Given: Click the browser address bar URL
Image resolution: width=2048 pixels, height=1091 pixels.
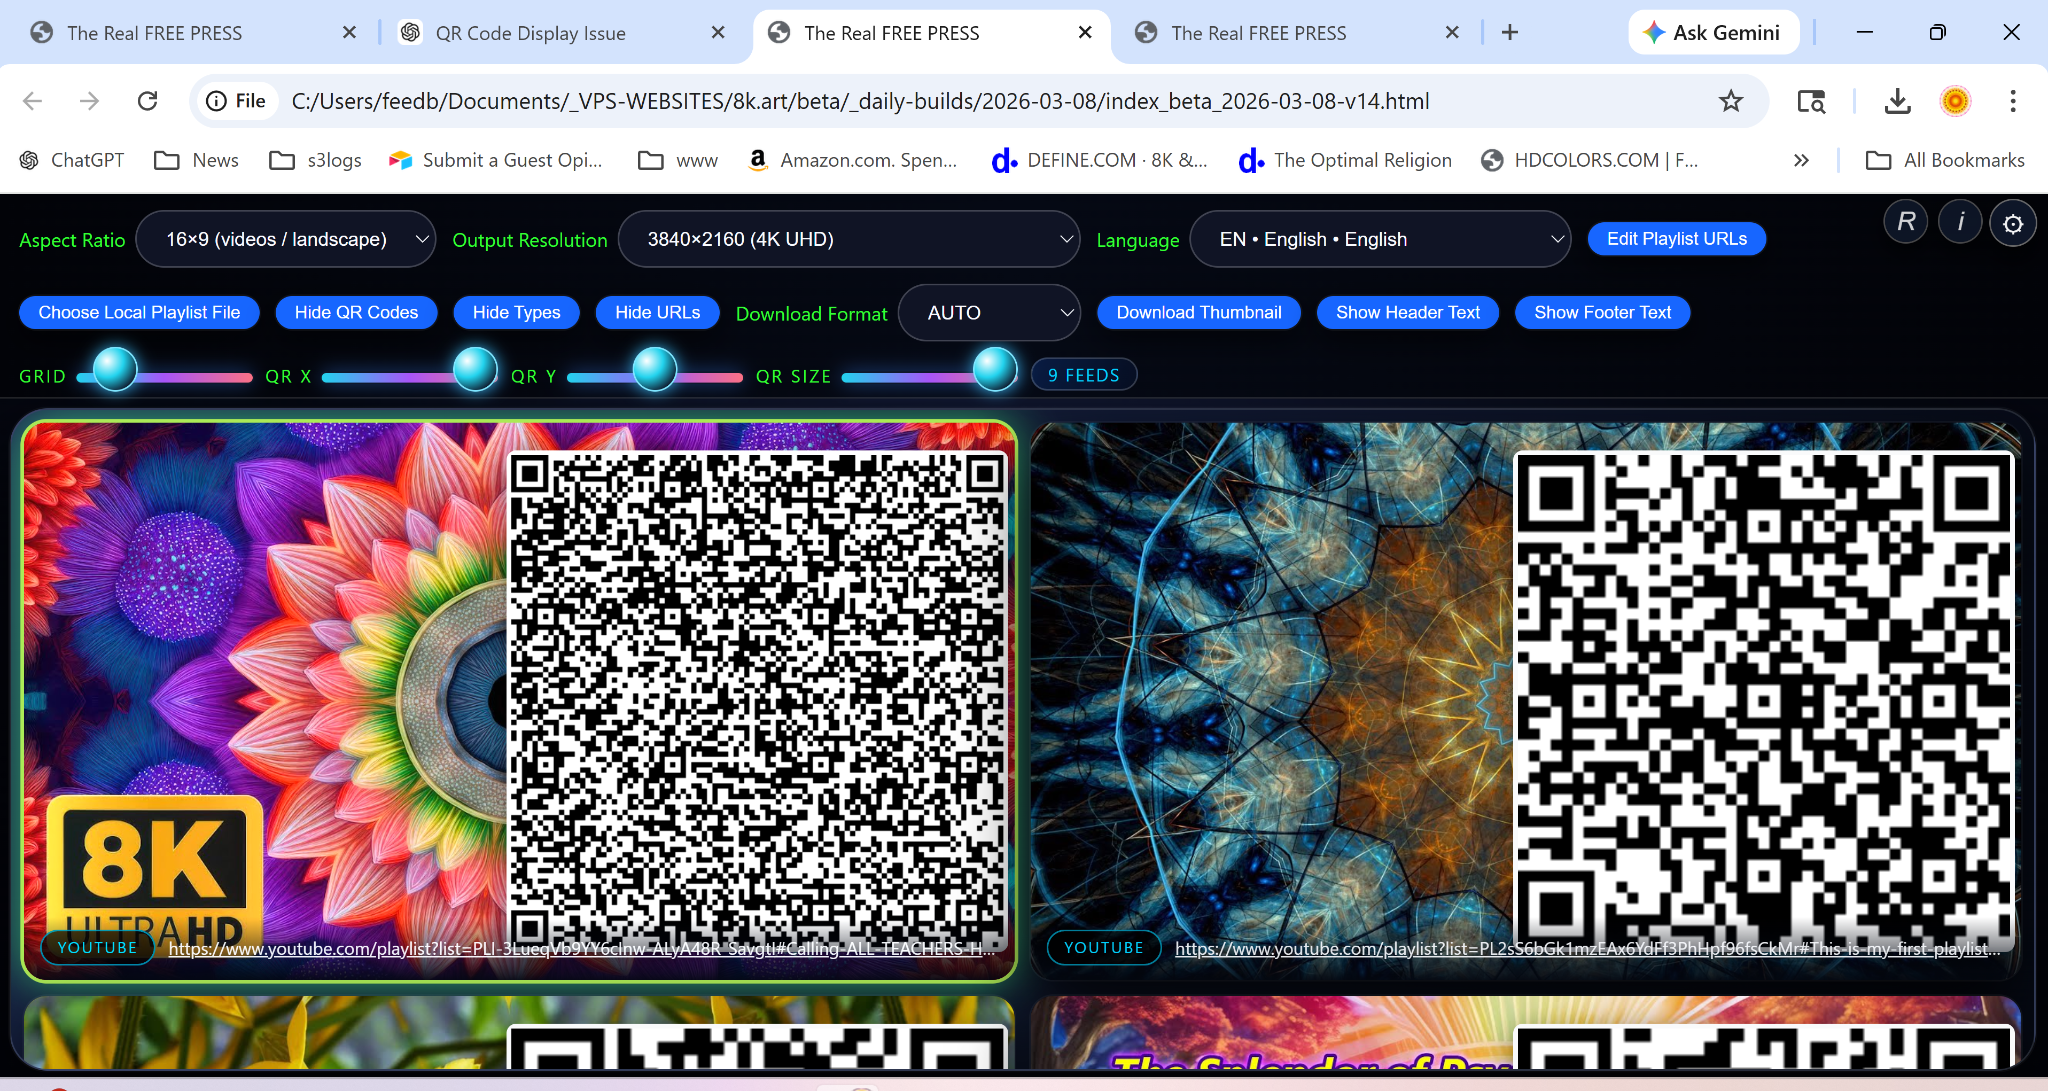Looking at the screenshot, I should coord(860,101).
